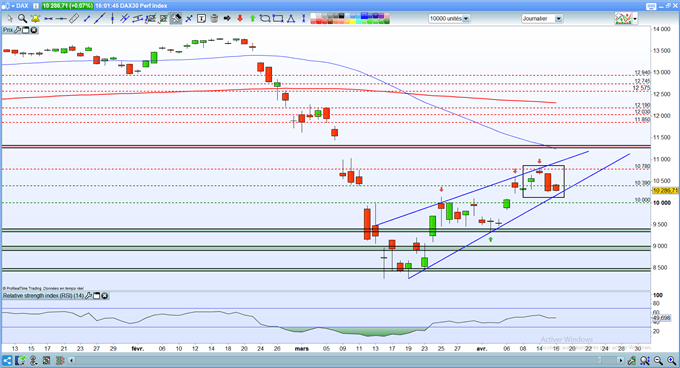Click the 49,698 RSI value label
This screenshot has width=680, height=368.
(662, 318)
